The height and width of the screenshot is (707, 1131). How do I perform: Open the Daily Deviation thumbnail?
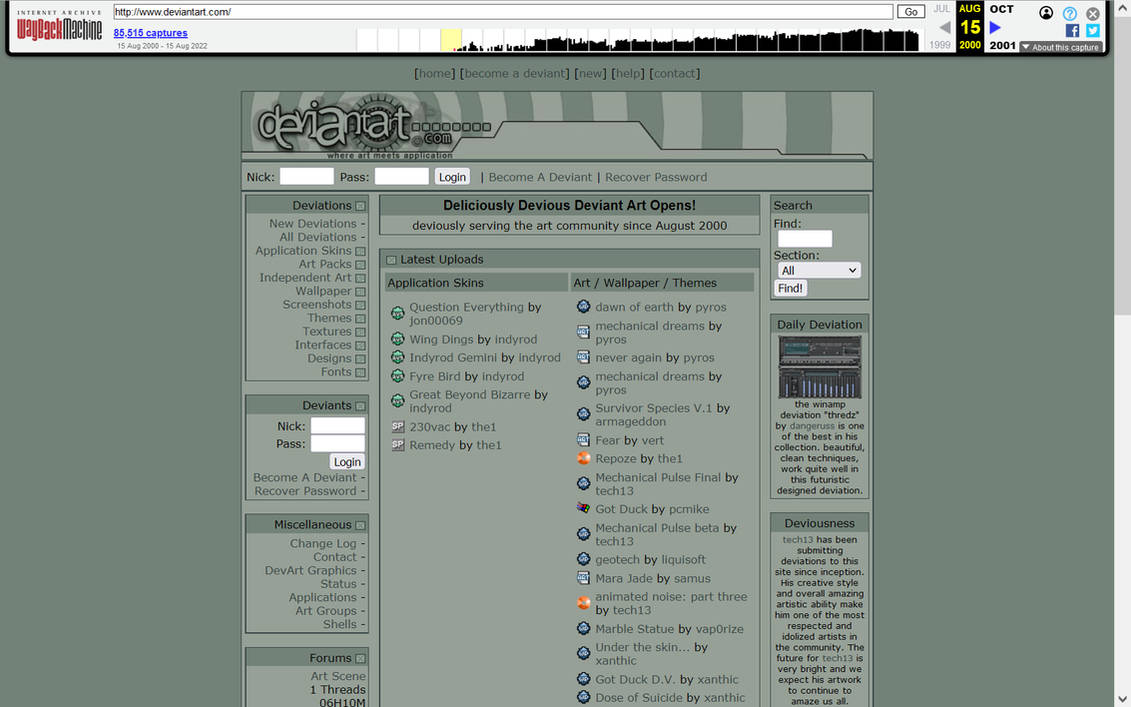point(819,366)
